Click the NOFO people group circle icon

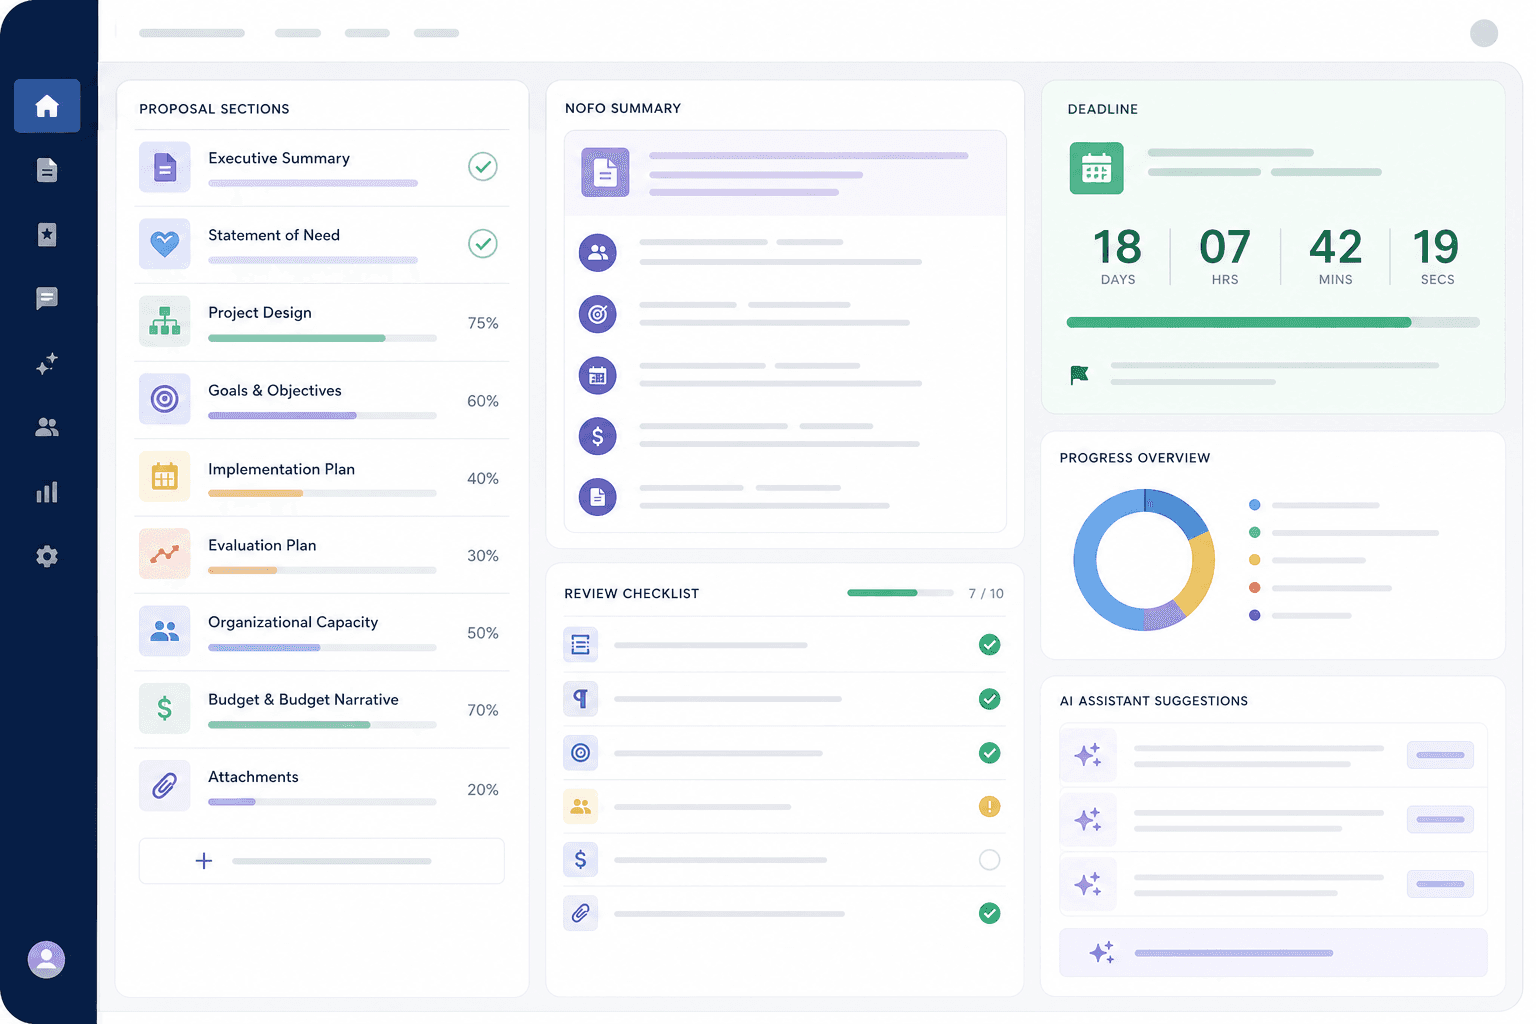(x=598, y=252)
